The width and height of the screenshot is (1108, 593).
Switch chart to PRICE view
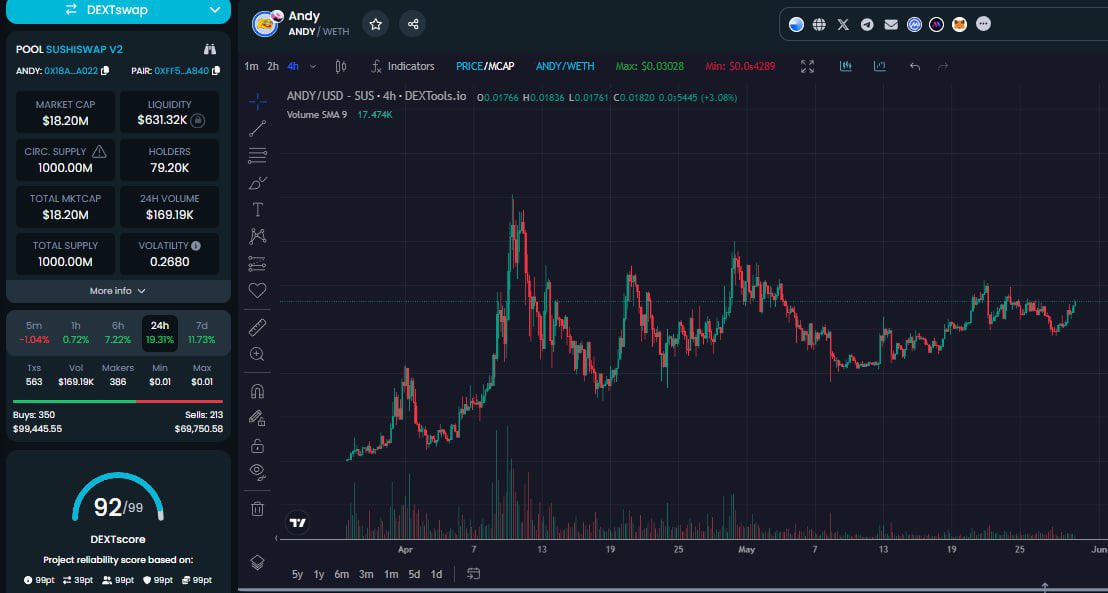(x=468, y=66)
